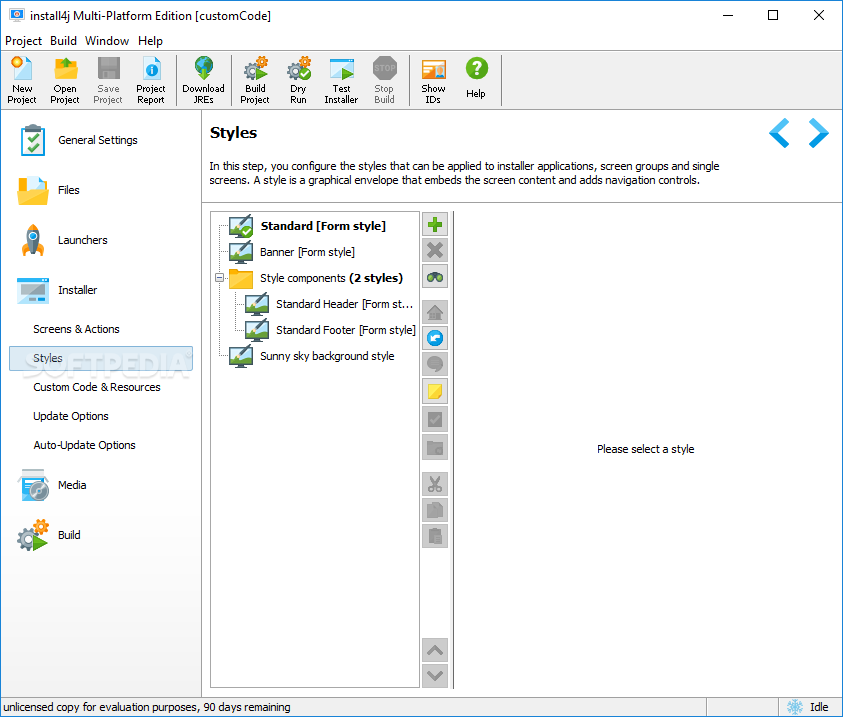Click the Save Project floppy icon
The image size is (843, 717).
tap(108, 80)
